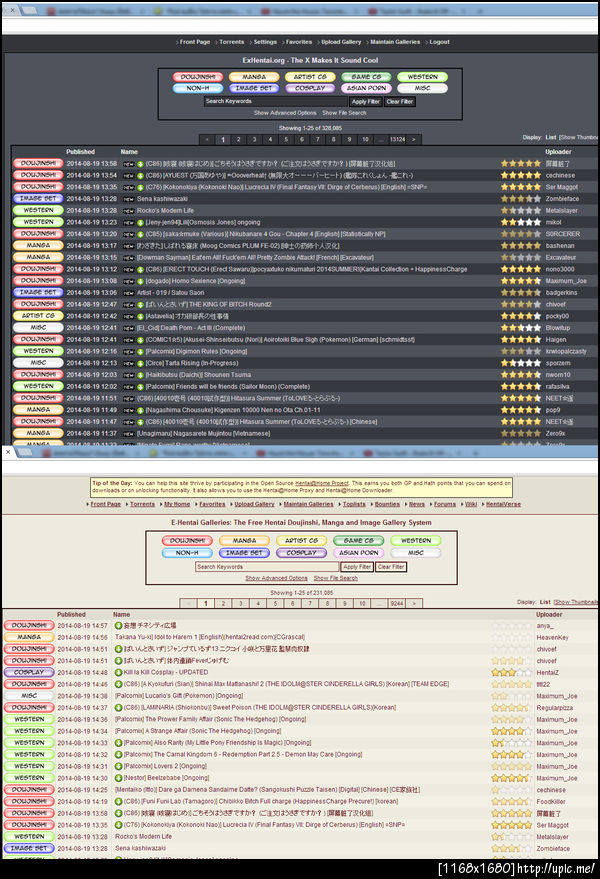Open My Home in light window navigation
600x879 pixels.
tap(177, 505)
